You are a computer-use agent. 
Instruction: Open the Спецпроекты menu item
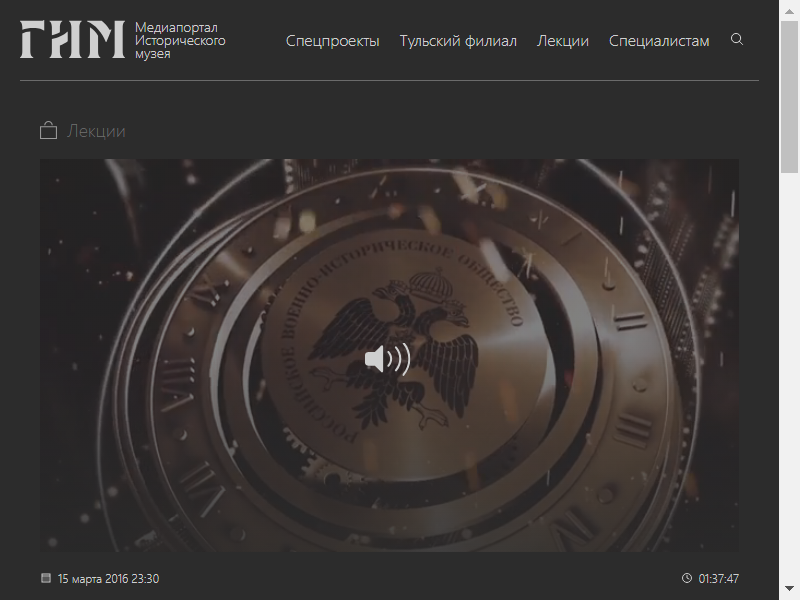[x=333, y=41]
